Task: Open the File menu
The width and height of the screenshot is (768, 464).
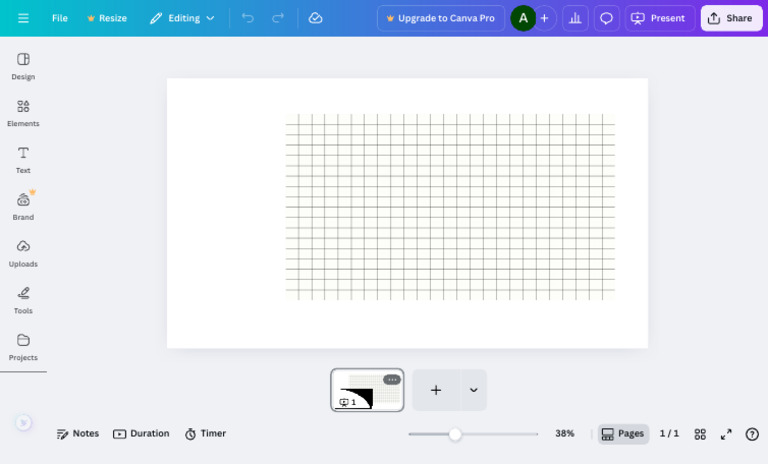Action: (x=60, y=18)
